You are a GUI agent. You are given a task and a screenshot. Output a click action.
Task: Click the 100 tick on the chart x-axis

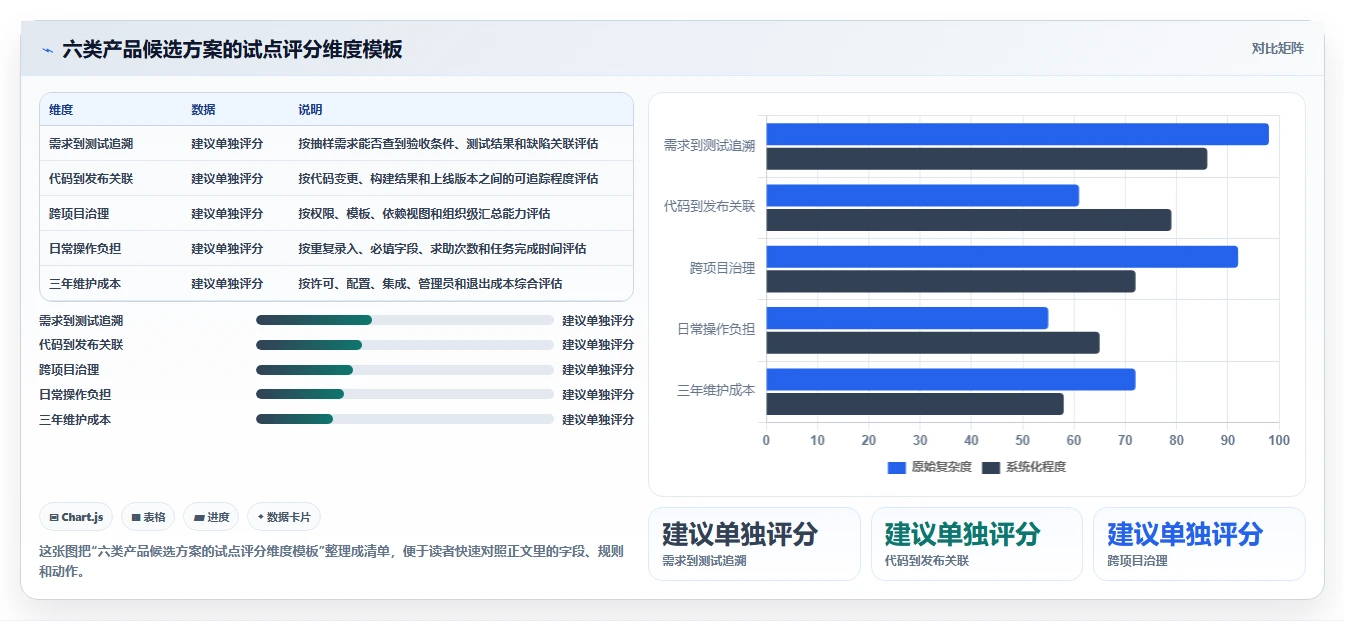pos(1279,440)
